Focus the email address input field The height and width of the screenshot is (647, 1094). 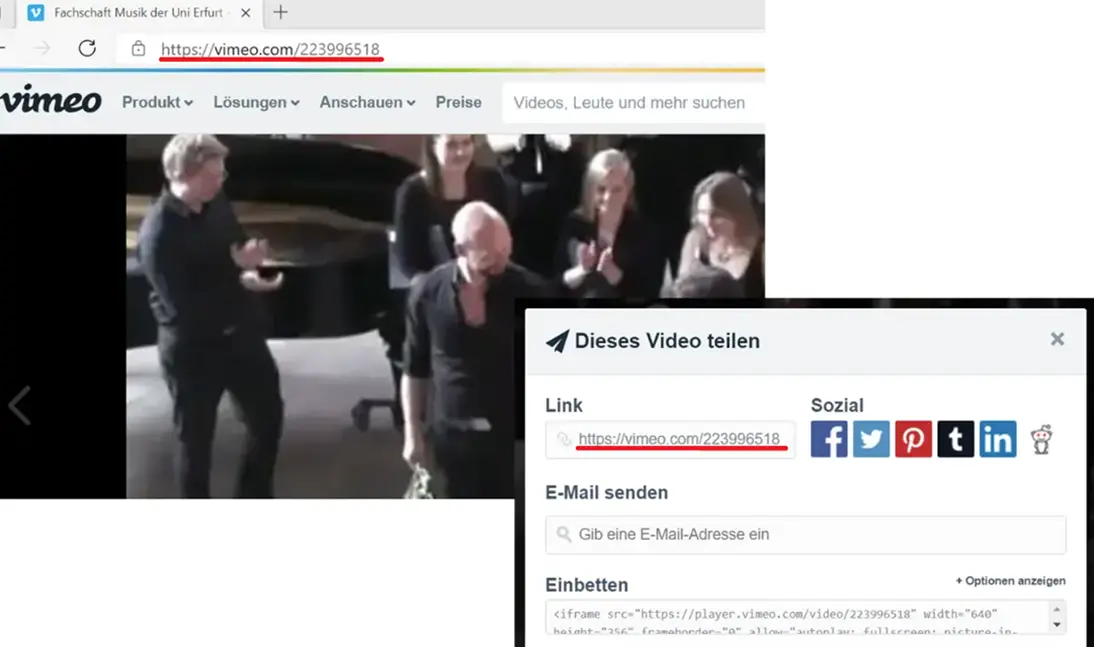(x=805, y=535)
